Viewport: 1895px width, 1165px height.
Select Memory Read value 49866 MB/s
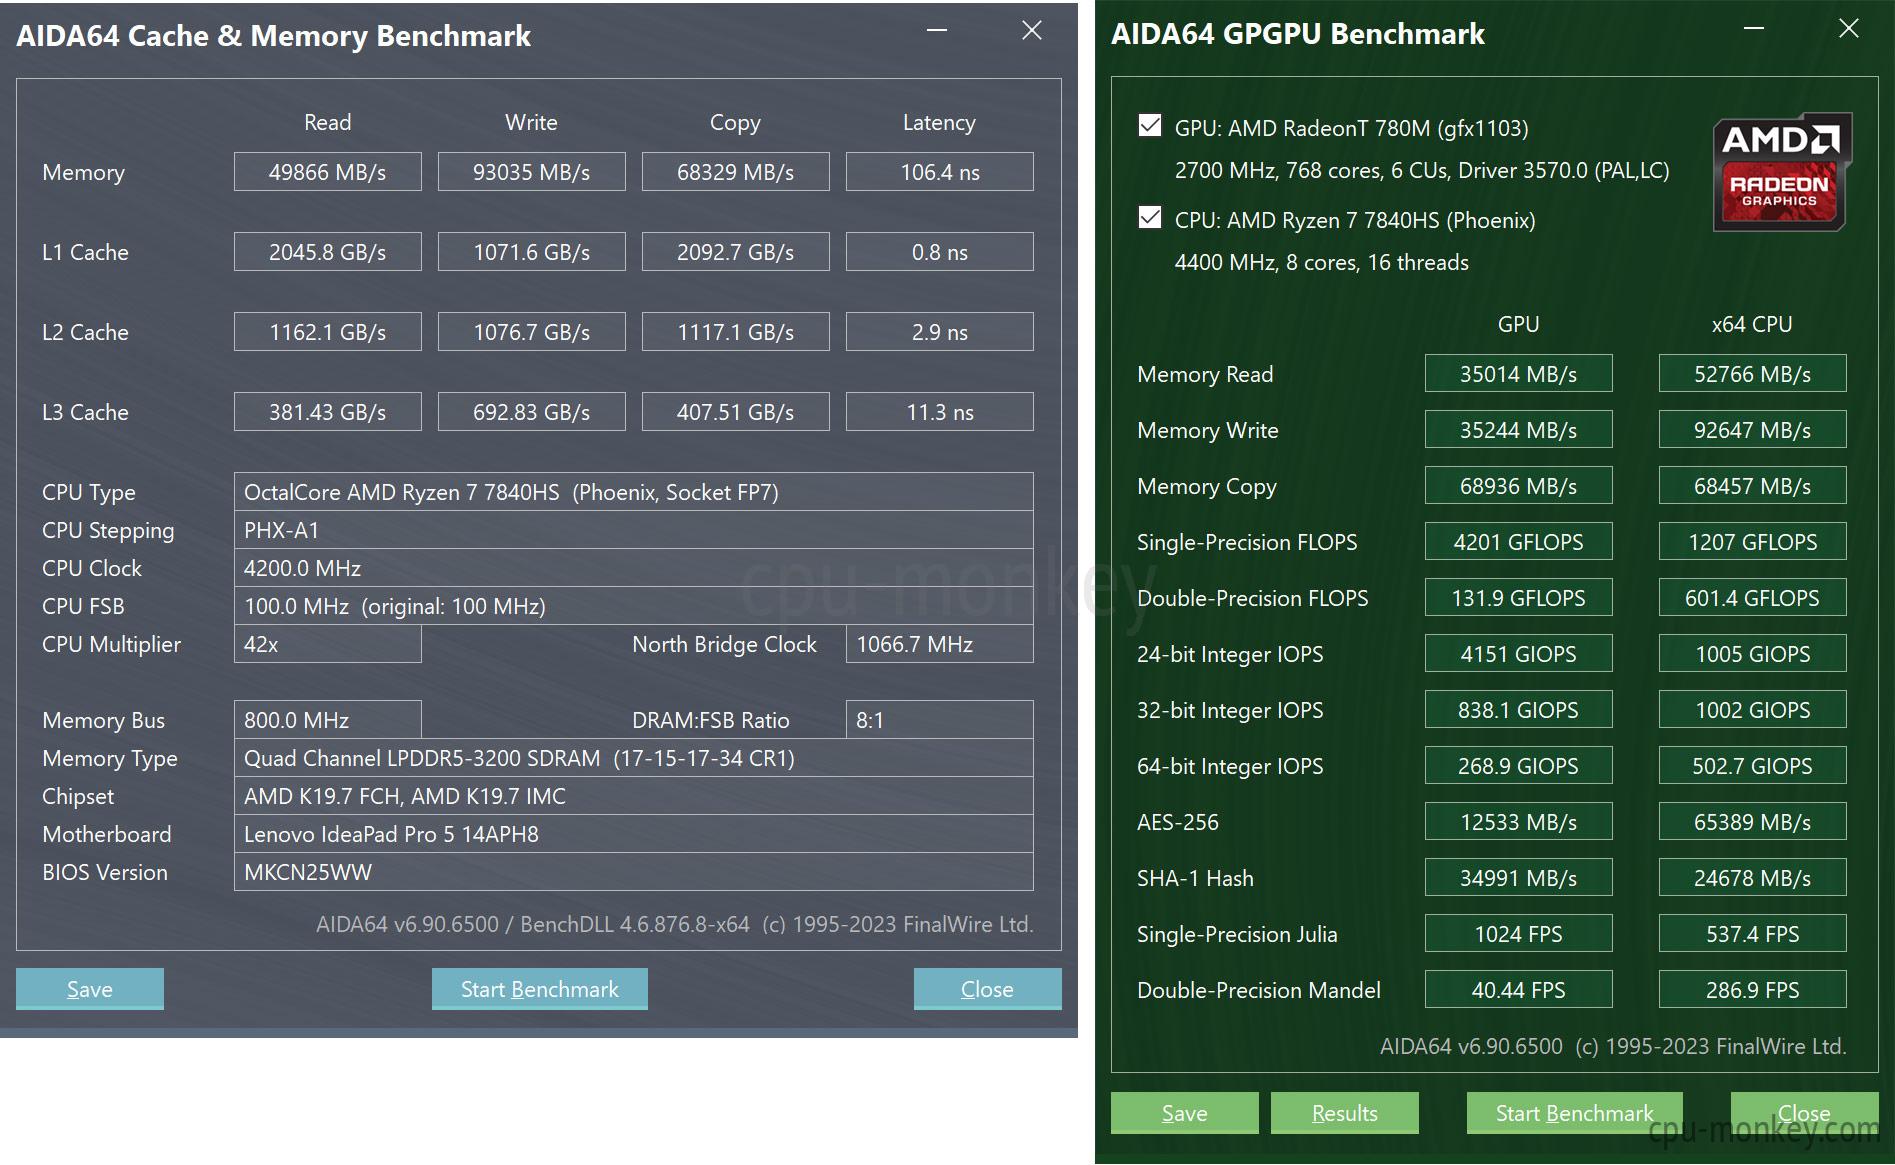[328, 172]
